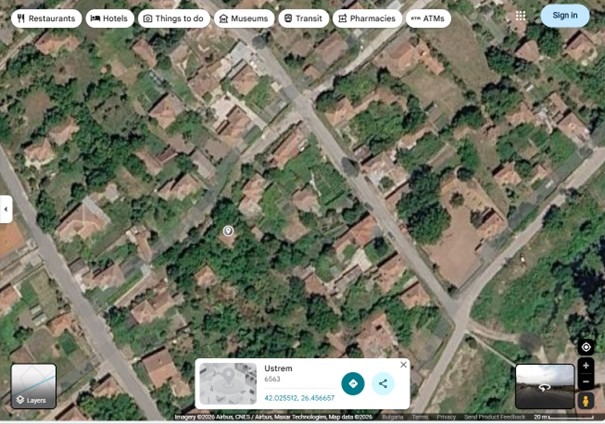Open the Street View preview thumbnail
This screenshot has width=605, height=424.
tap(545, 386)
